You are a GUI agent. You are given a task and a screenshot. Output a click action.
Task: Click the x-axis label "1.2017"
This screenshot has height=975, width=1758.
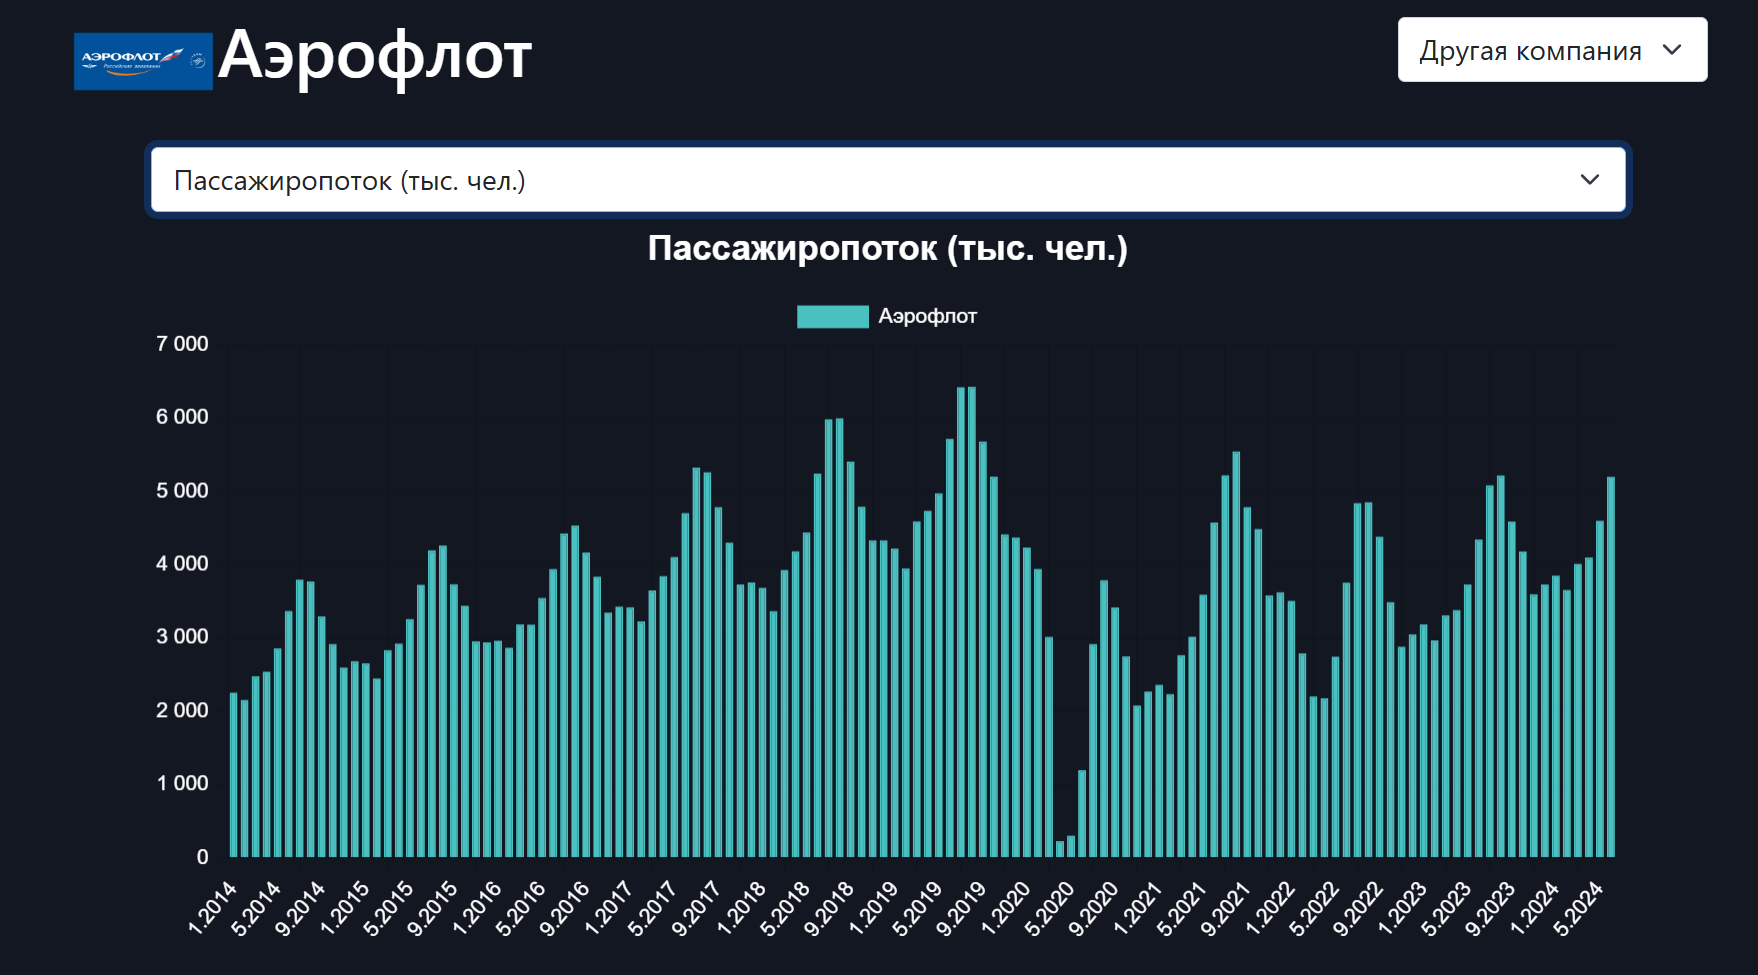coord(610,908)
